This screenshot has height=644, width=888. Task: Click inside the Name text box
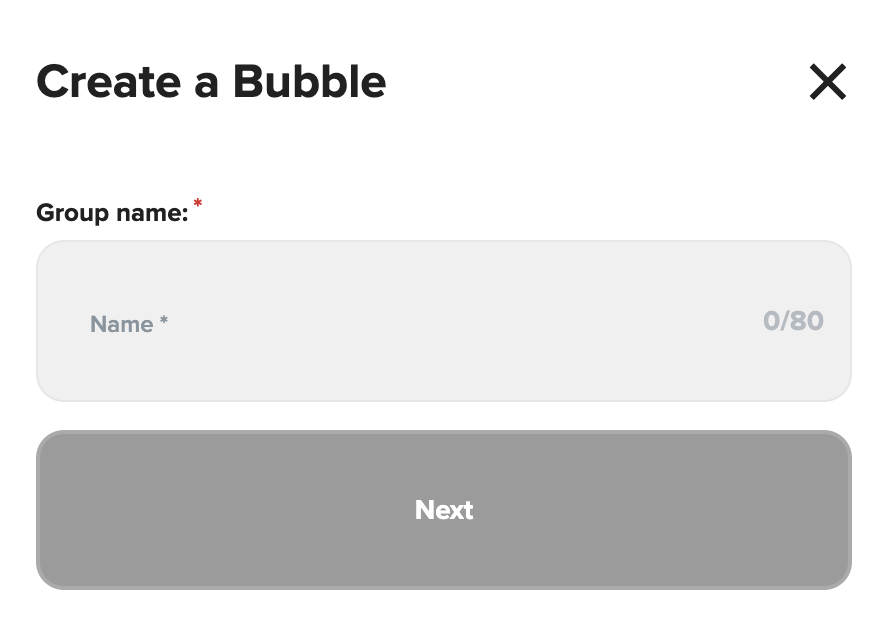[x=444, y=321]
